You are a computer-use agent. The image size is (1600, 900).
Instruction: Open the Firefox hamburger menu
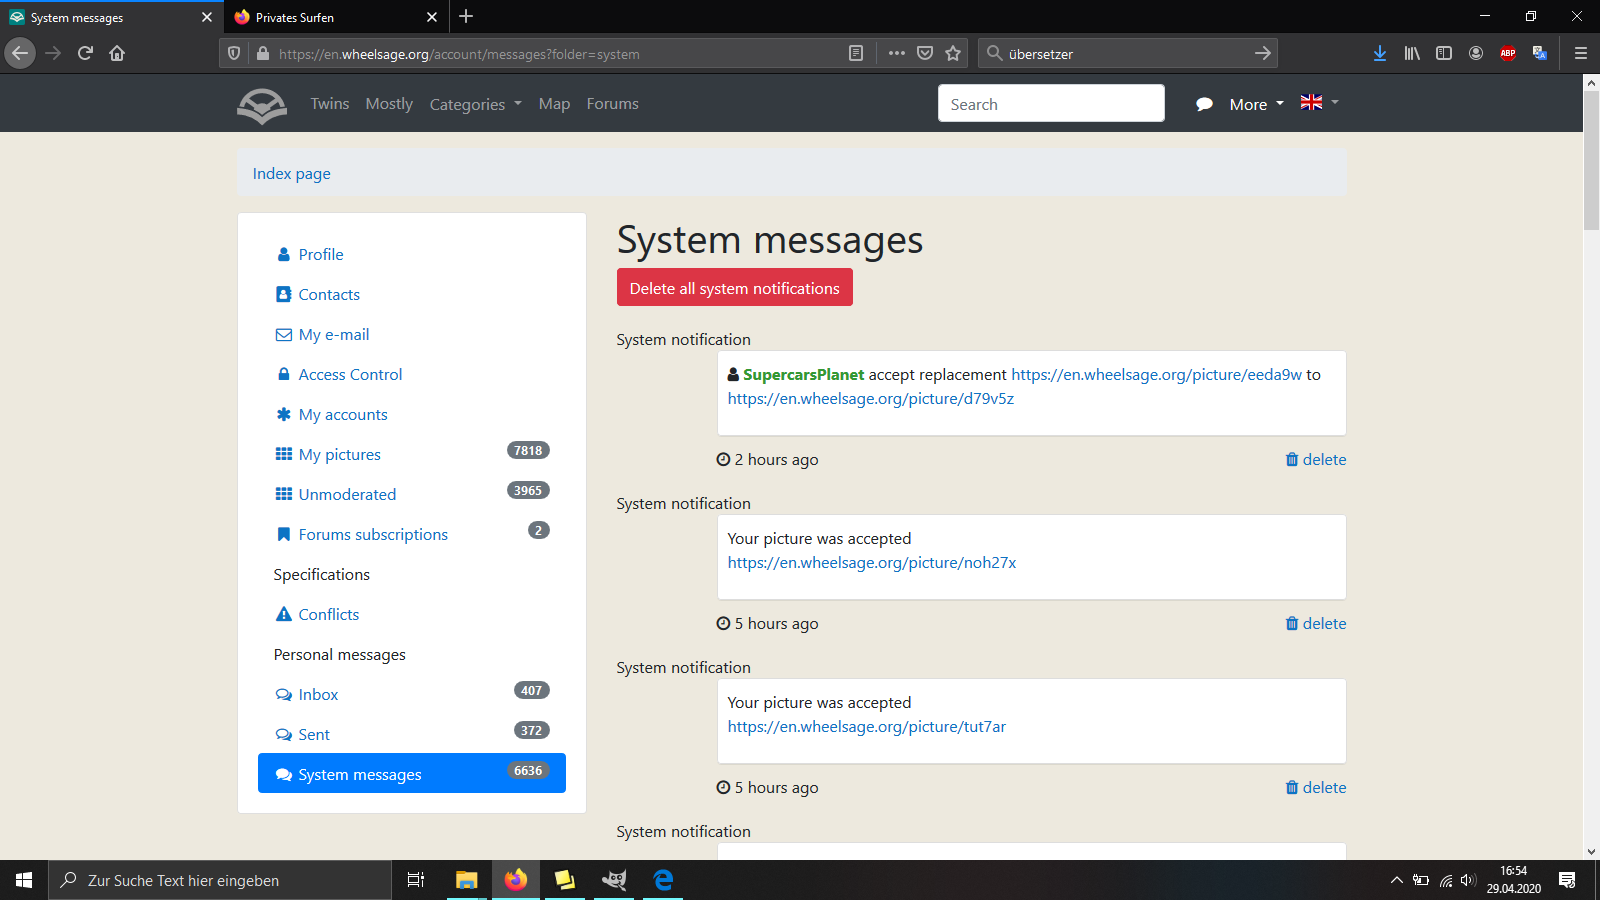(1581, 53)
